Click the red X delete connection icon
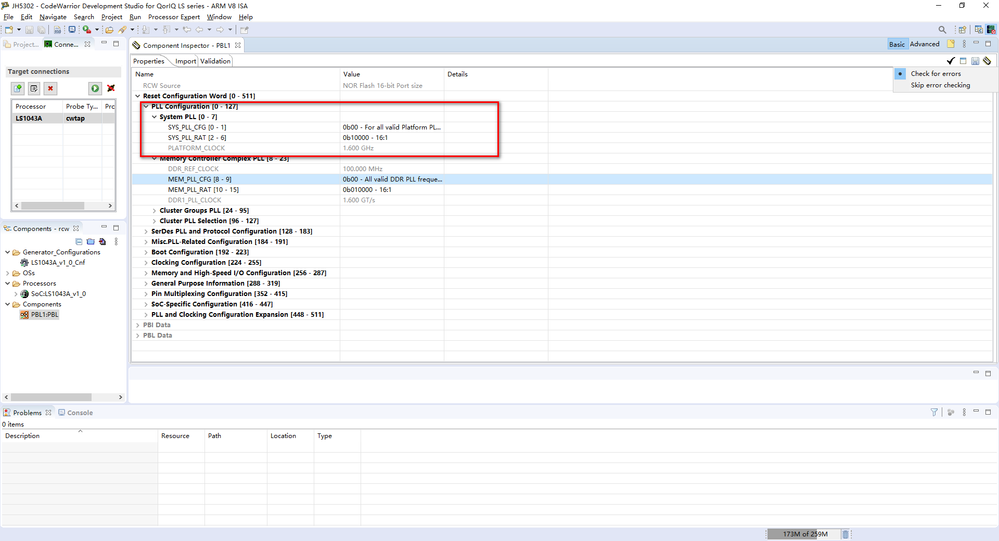Image resolution: width=999 pixels, height=541 pixels. coord(50,88)
